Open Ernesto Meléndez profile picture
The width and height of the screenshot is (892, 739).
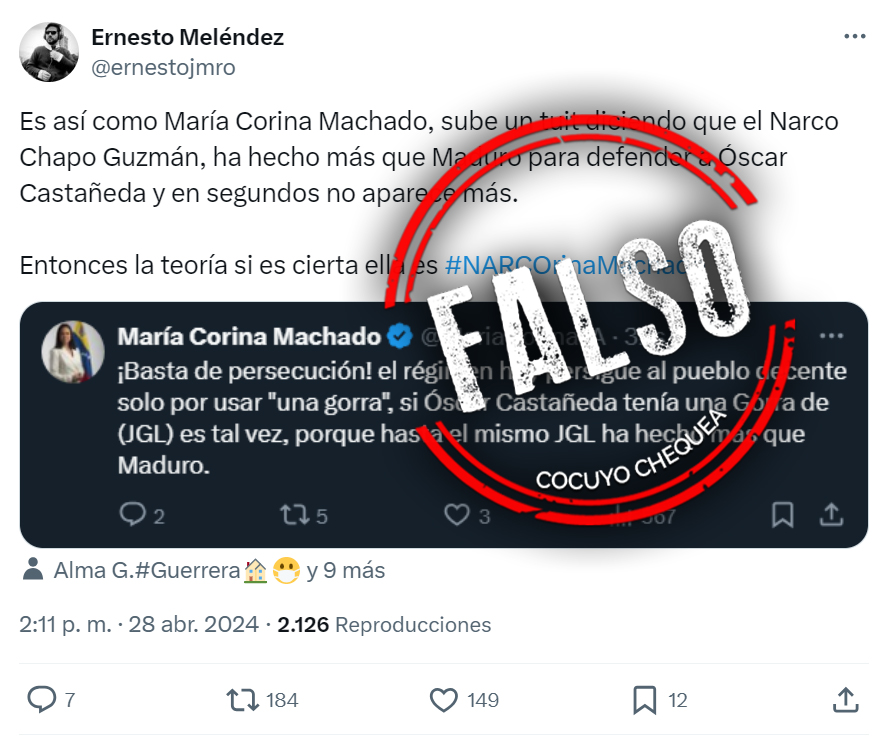[x=49, y=52]
